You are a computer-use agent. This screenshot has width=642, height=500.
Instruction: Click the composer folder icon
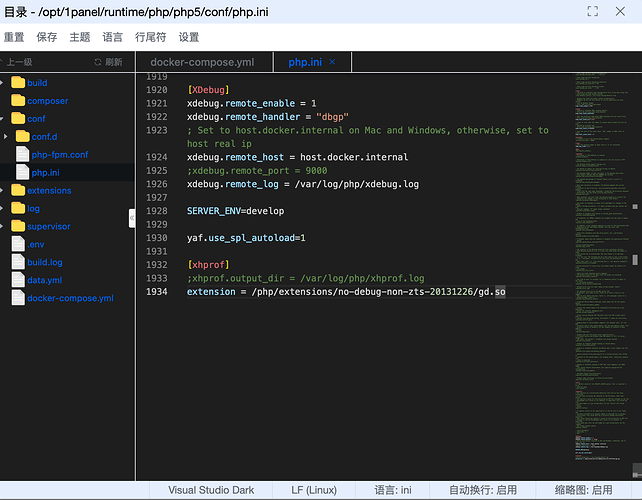18,100
